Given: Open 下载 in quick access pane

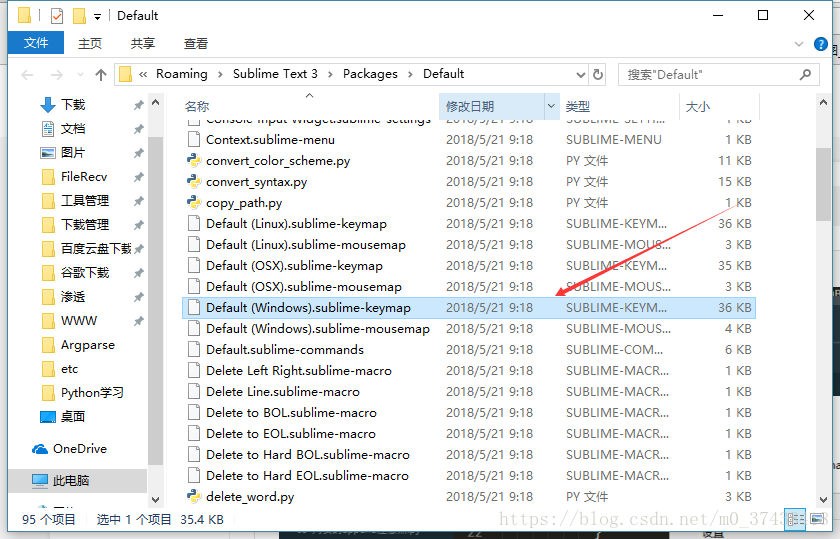Looking at the screenshot, I should pos(73,104).
